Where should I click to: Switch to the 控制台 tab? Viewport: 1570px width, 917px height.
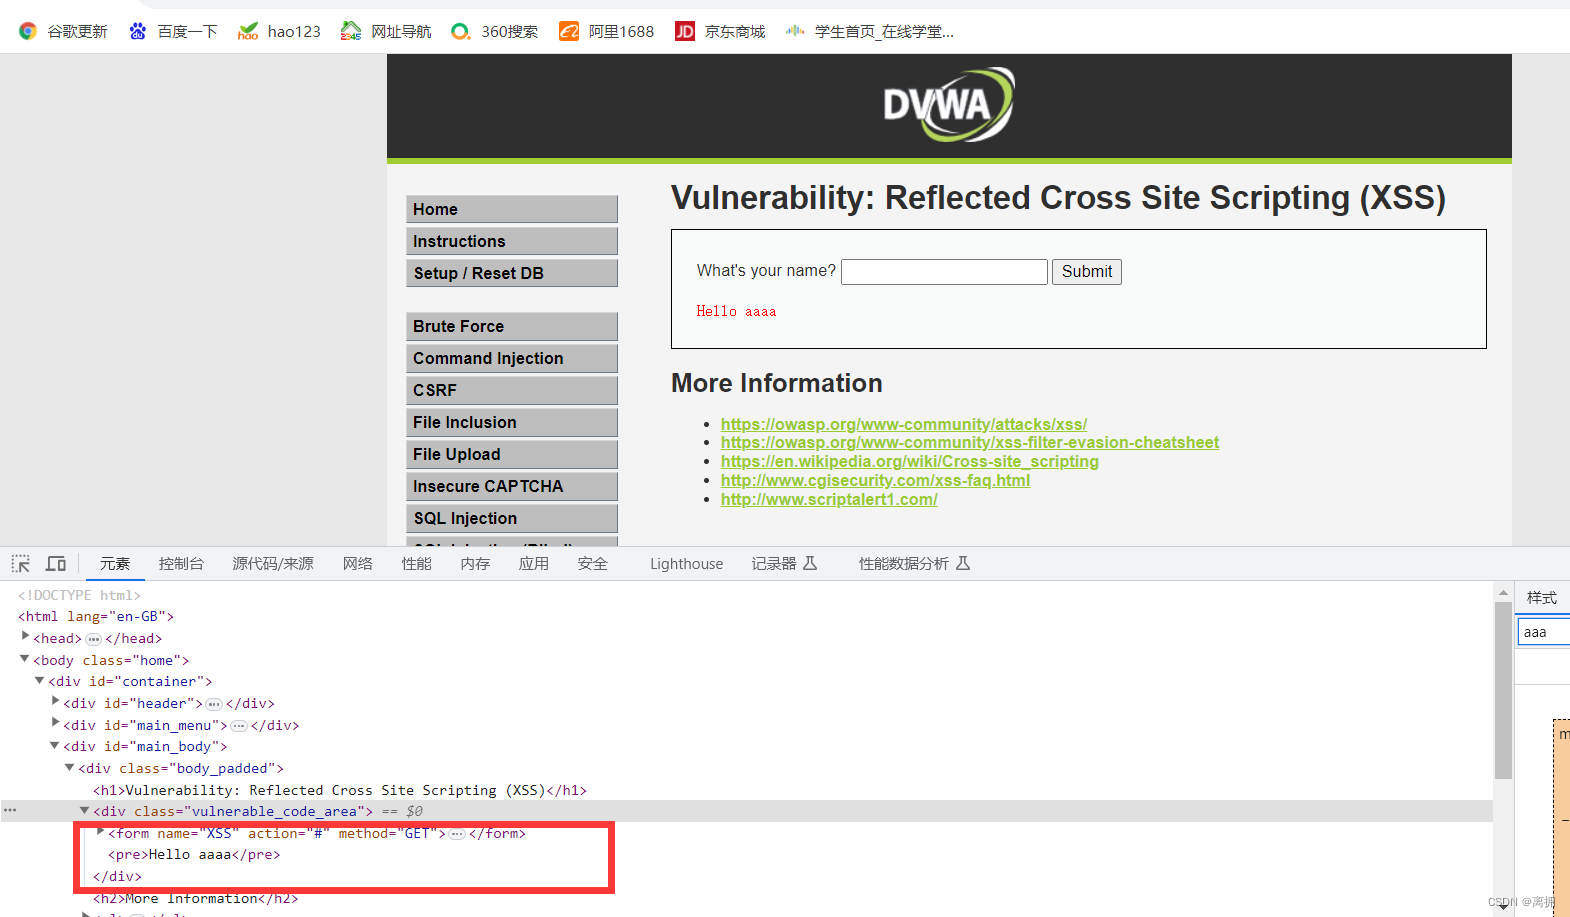click(x=181, y=564)
